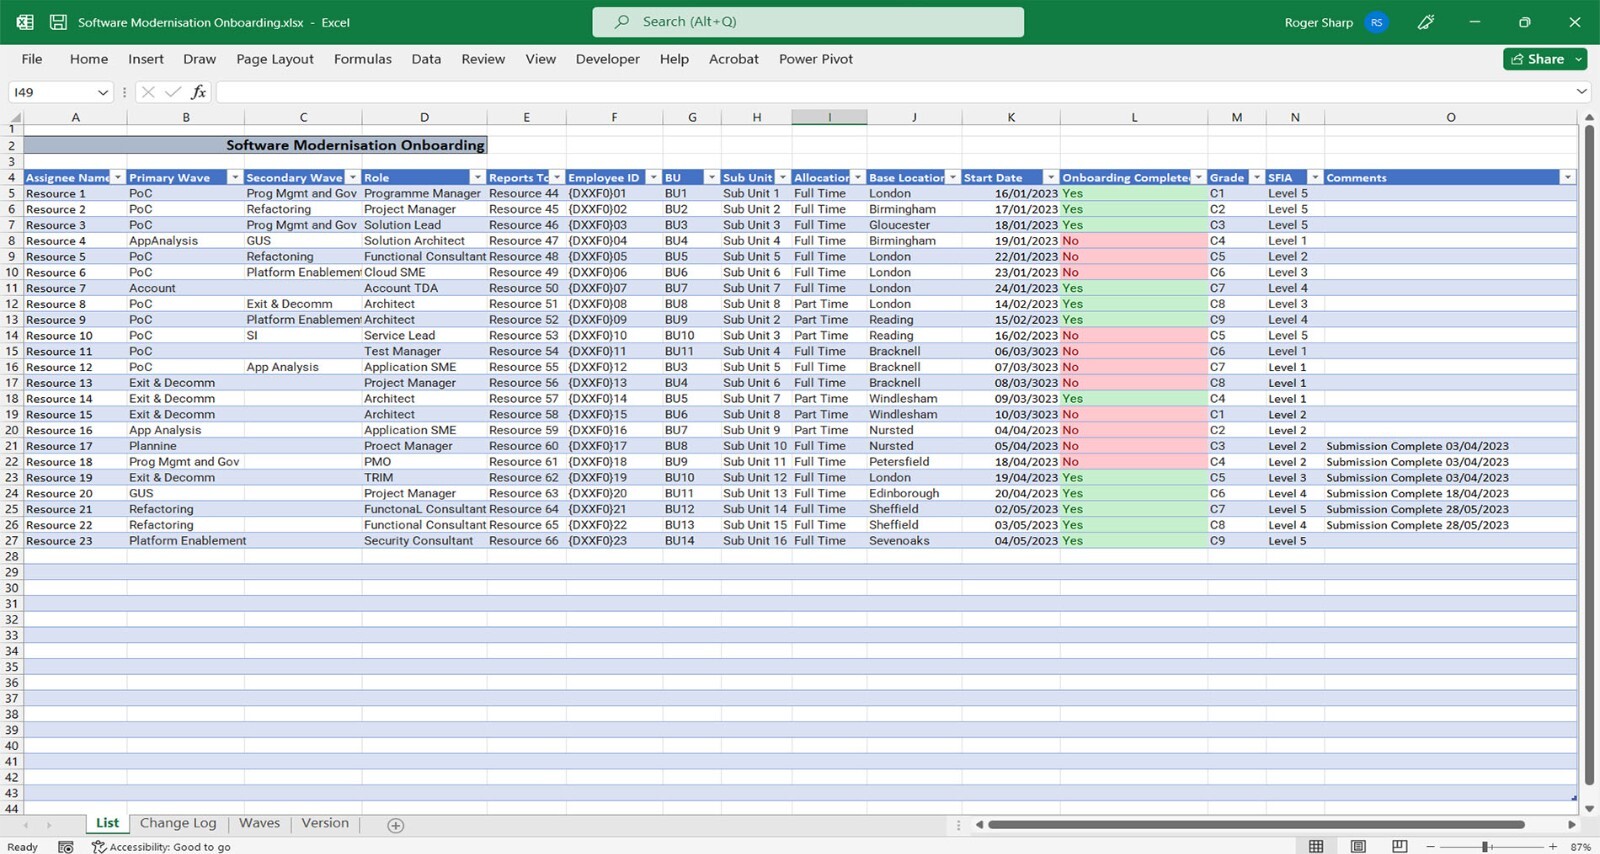Click the Roger Sharp account avatar
This screenshot has width=1600, height=854.
click(x=1377, y=22)
